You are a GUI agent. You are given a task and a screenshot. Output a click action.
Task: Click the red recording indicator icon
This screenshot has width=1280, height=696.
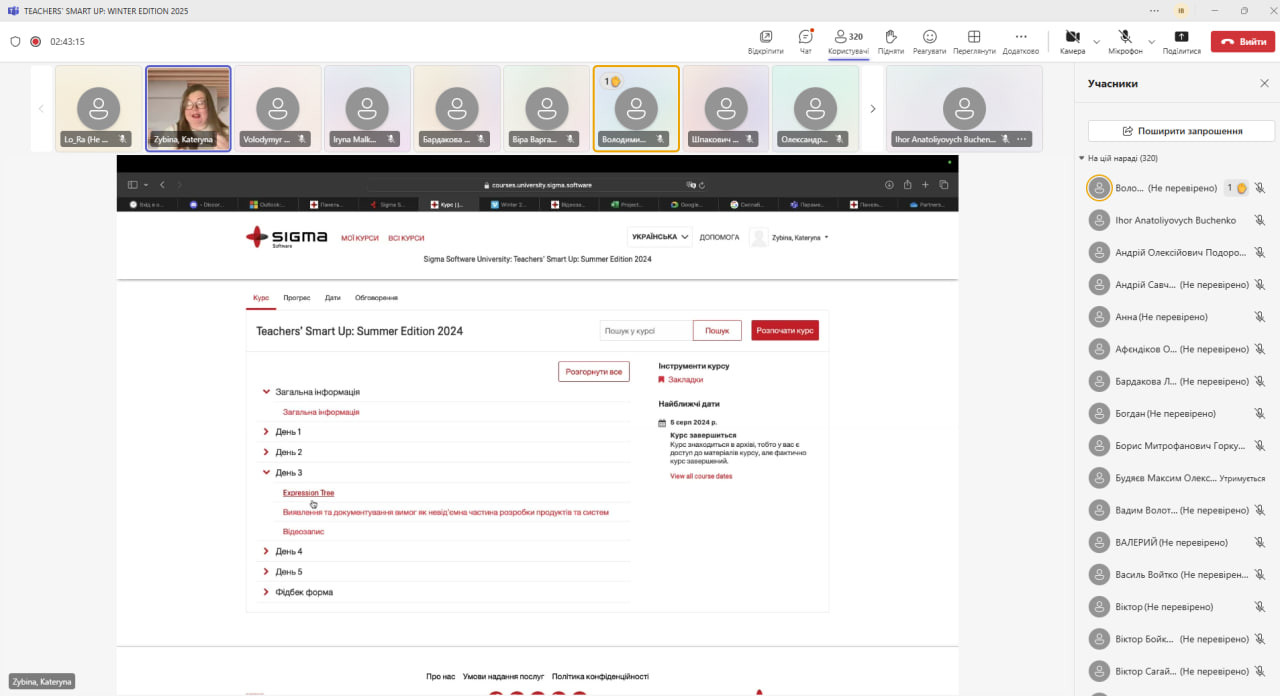[35, 41]
